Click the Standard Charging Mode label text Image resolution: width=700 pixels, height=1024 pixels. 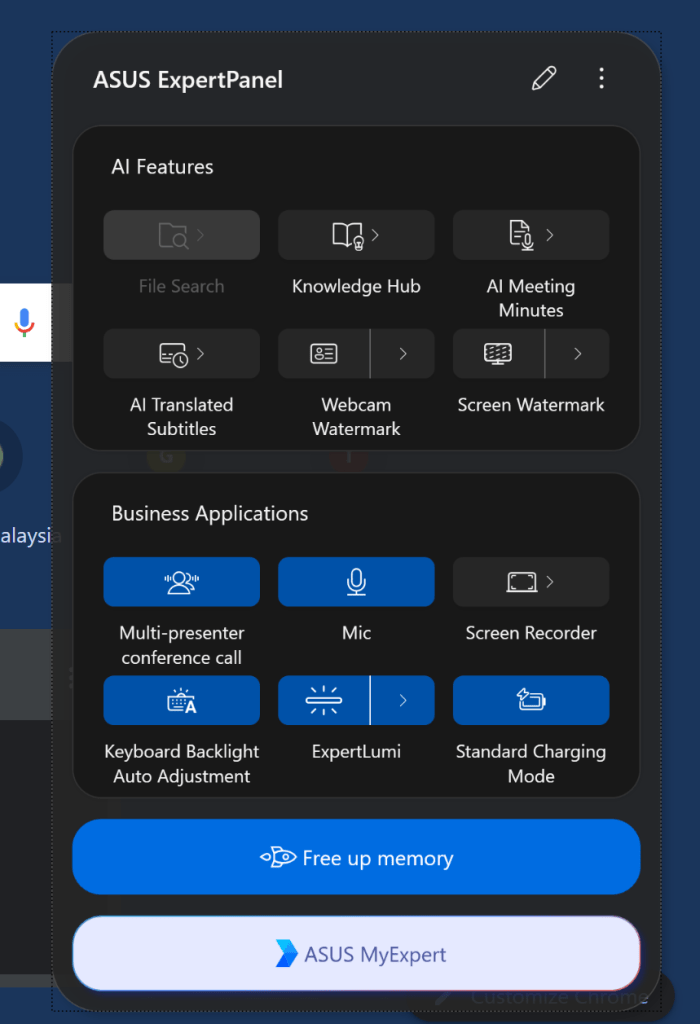coord(531,763)
